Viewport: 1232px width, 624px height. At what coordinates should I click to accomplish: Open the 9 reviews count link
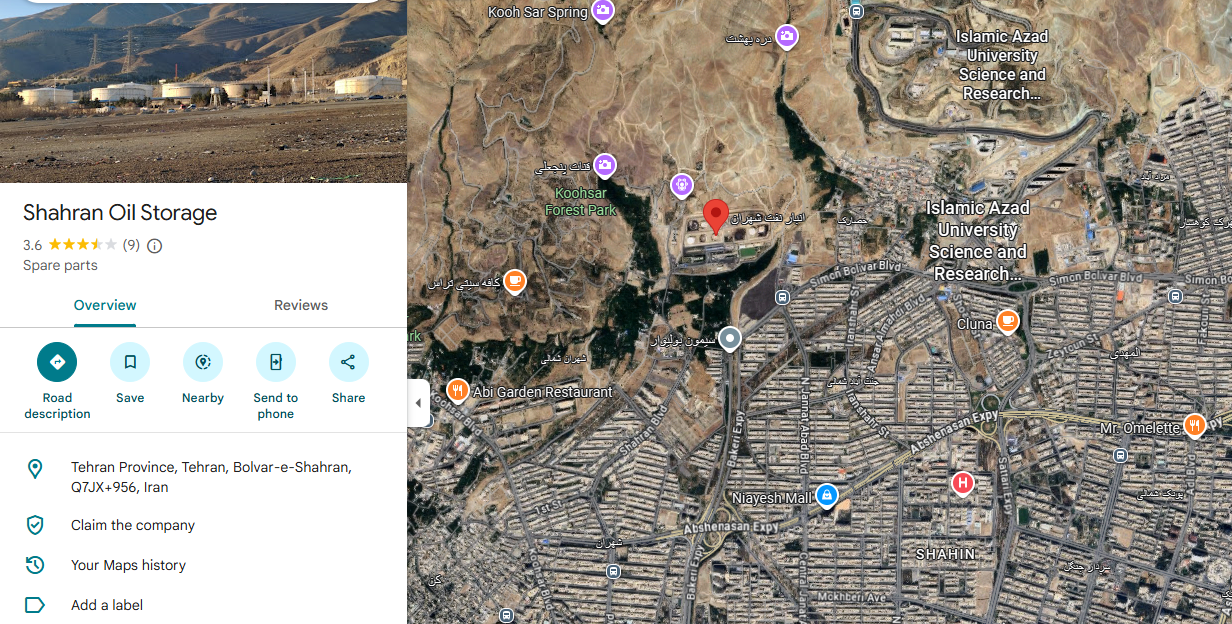pyautogui.click(x=131, y=245)
